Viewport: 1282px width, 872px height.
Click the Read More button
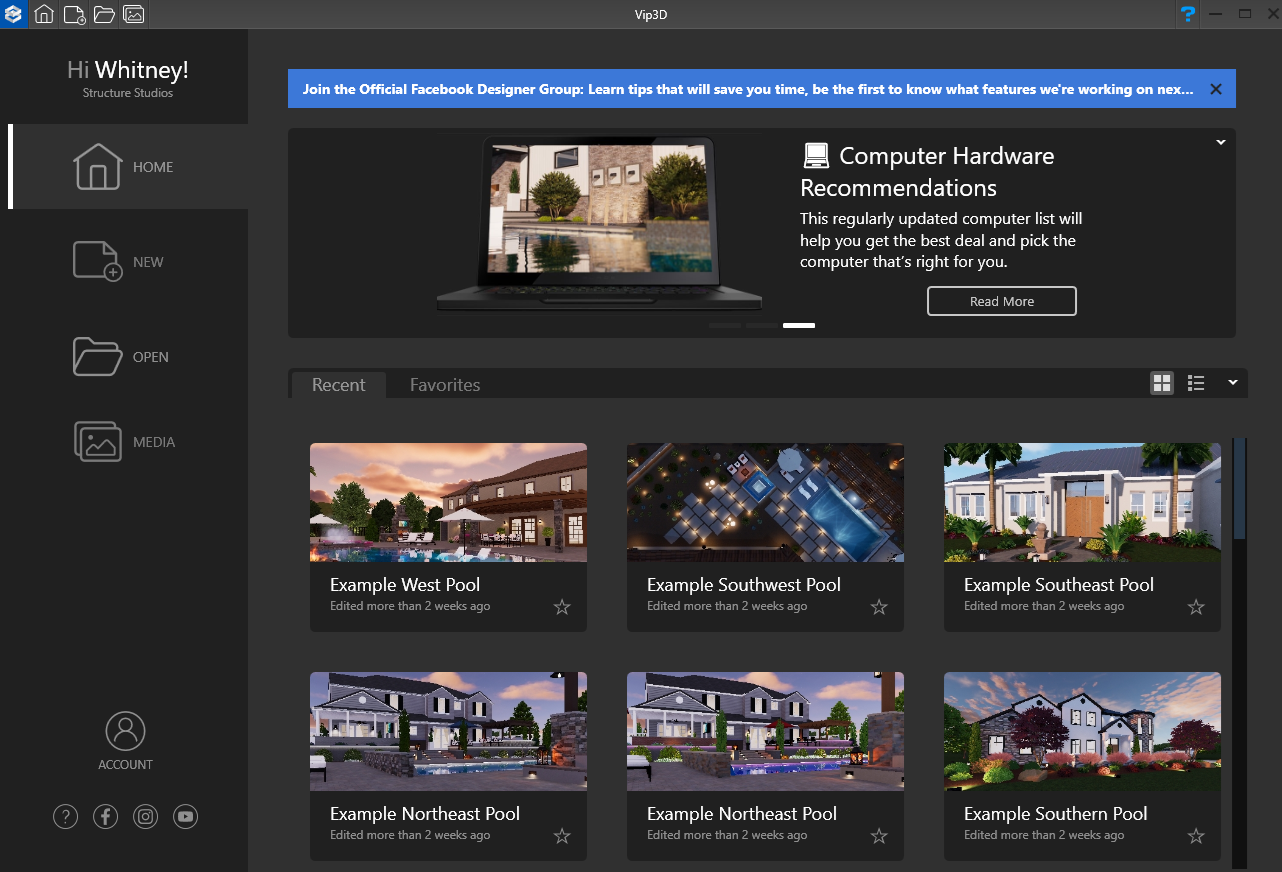tap(1001, 301)
